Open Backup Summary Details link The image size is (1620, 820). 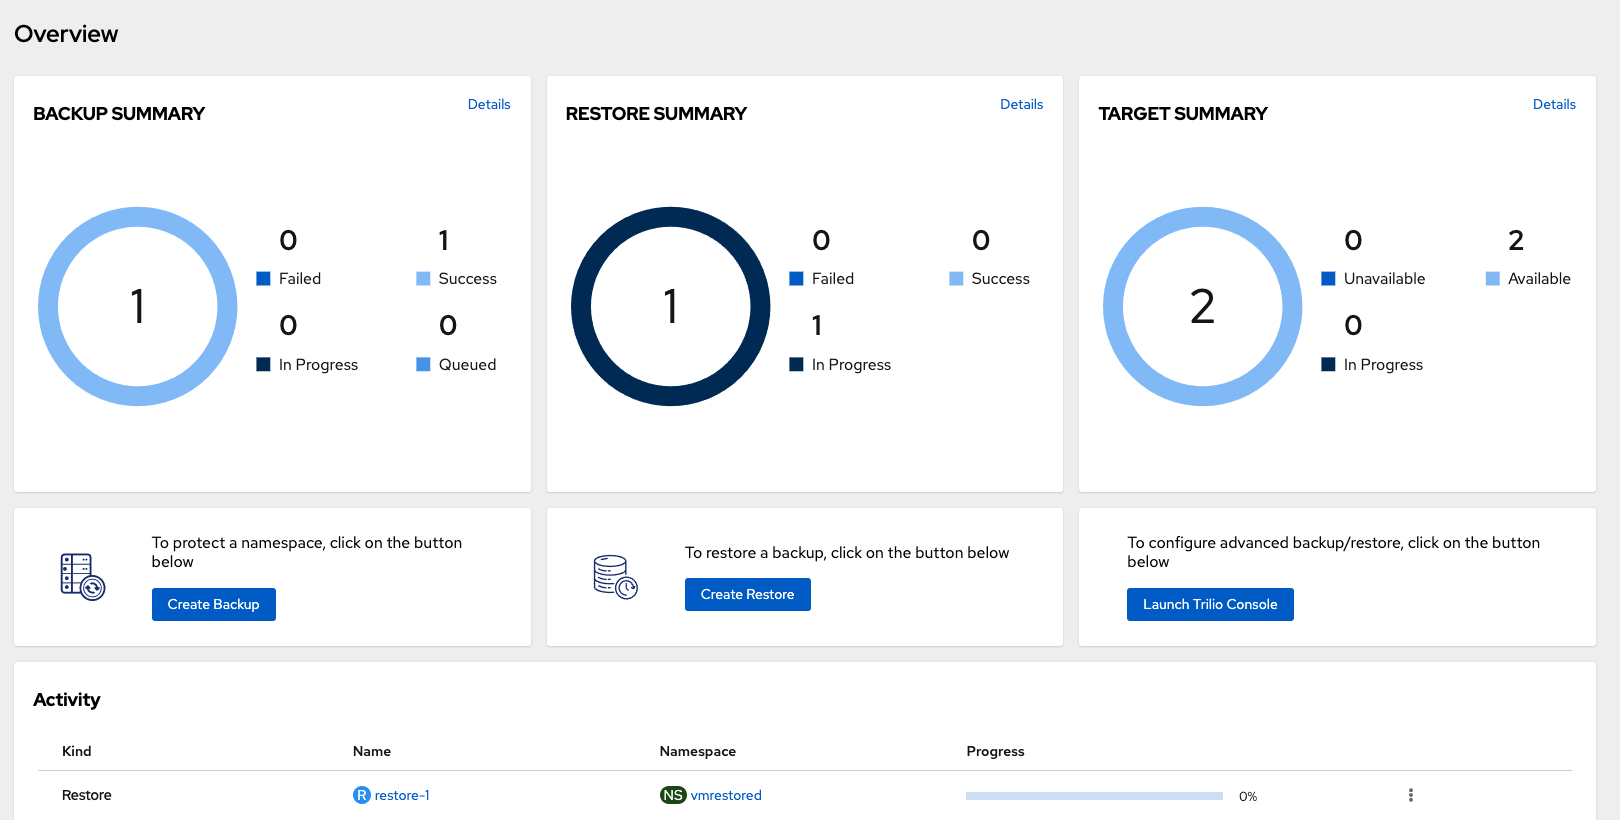pos(489,104)
